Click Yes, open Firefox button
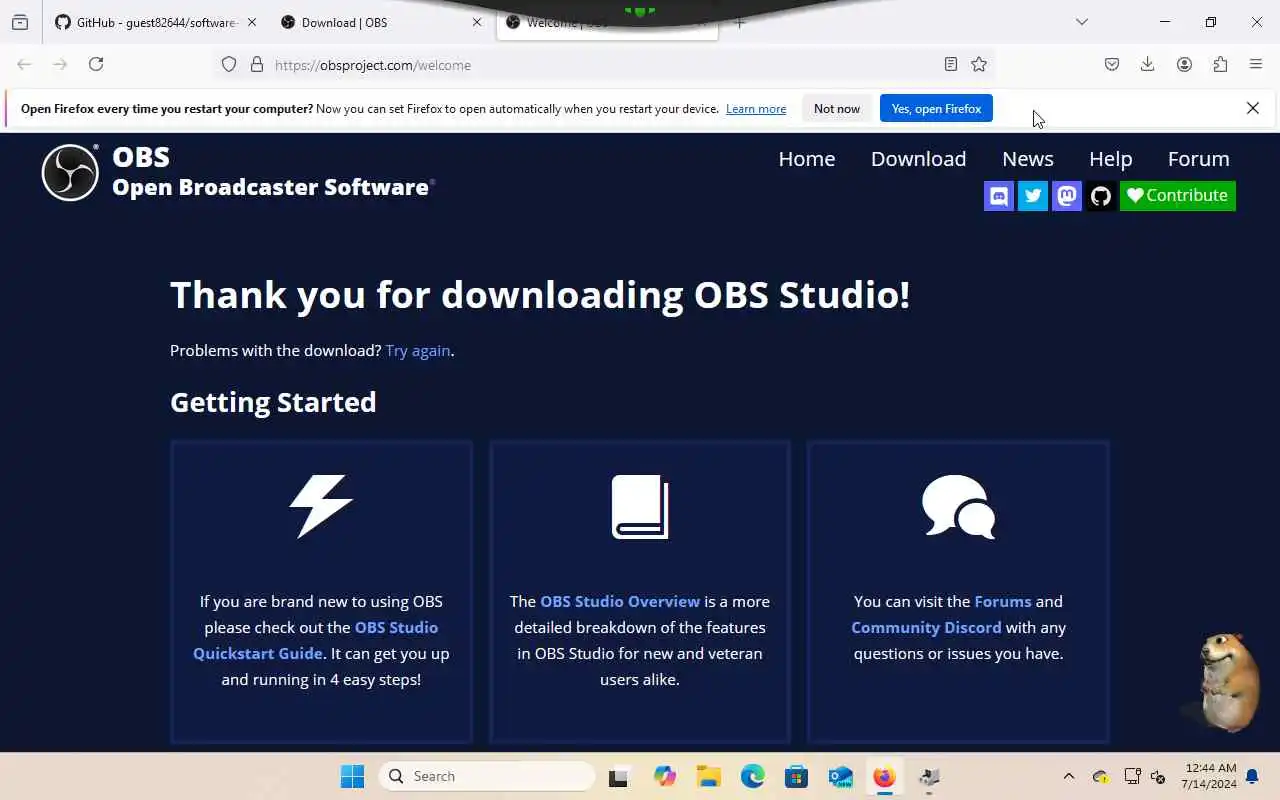The width and height of the screenshot is (1280, 800). tap(936, 108)
